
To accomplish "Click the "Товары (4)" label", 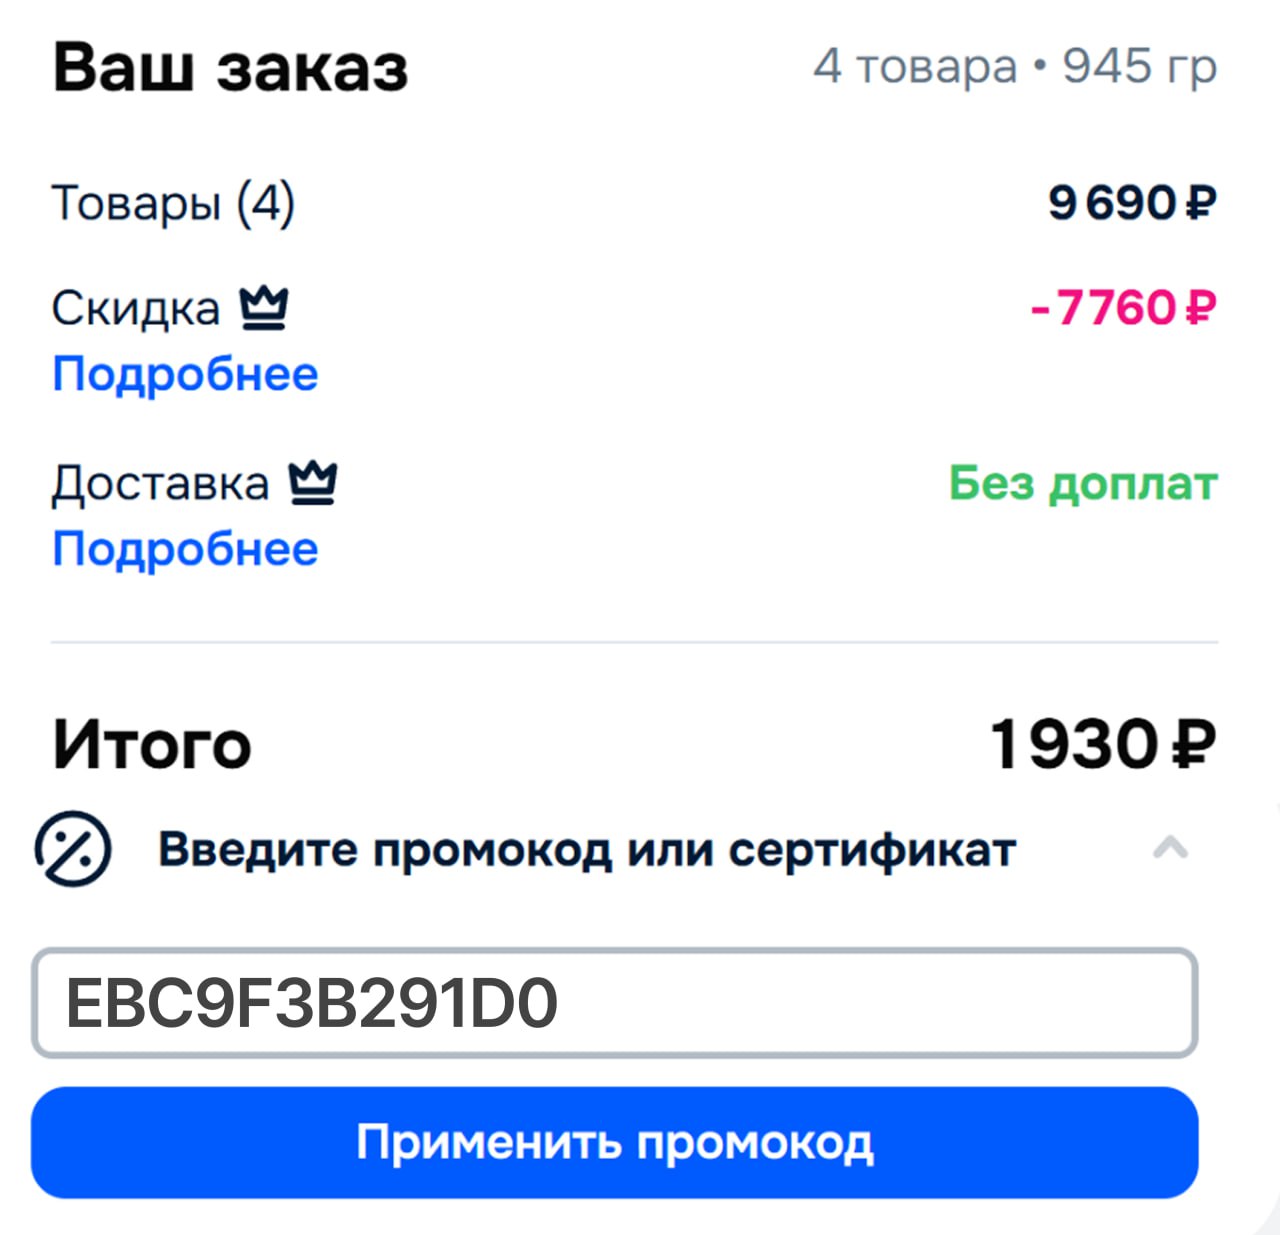I will click(x=173, y=203).
